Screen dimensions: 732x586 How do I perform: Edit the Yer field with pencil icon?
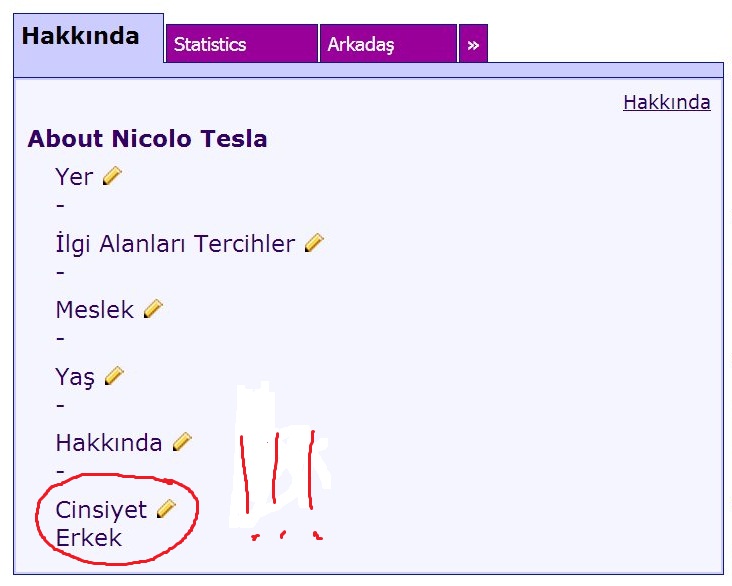click(x=112, y=176)
